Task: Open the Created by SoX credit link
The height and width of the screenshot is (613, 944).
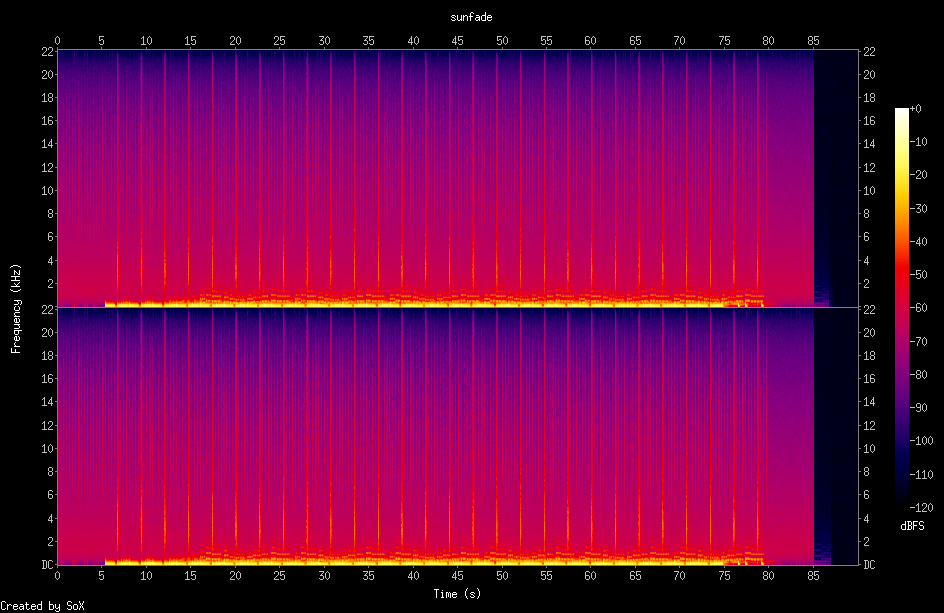Action: coord(42,605)
